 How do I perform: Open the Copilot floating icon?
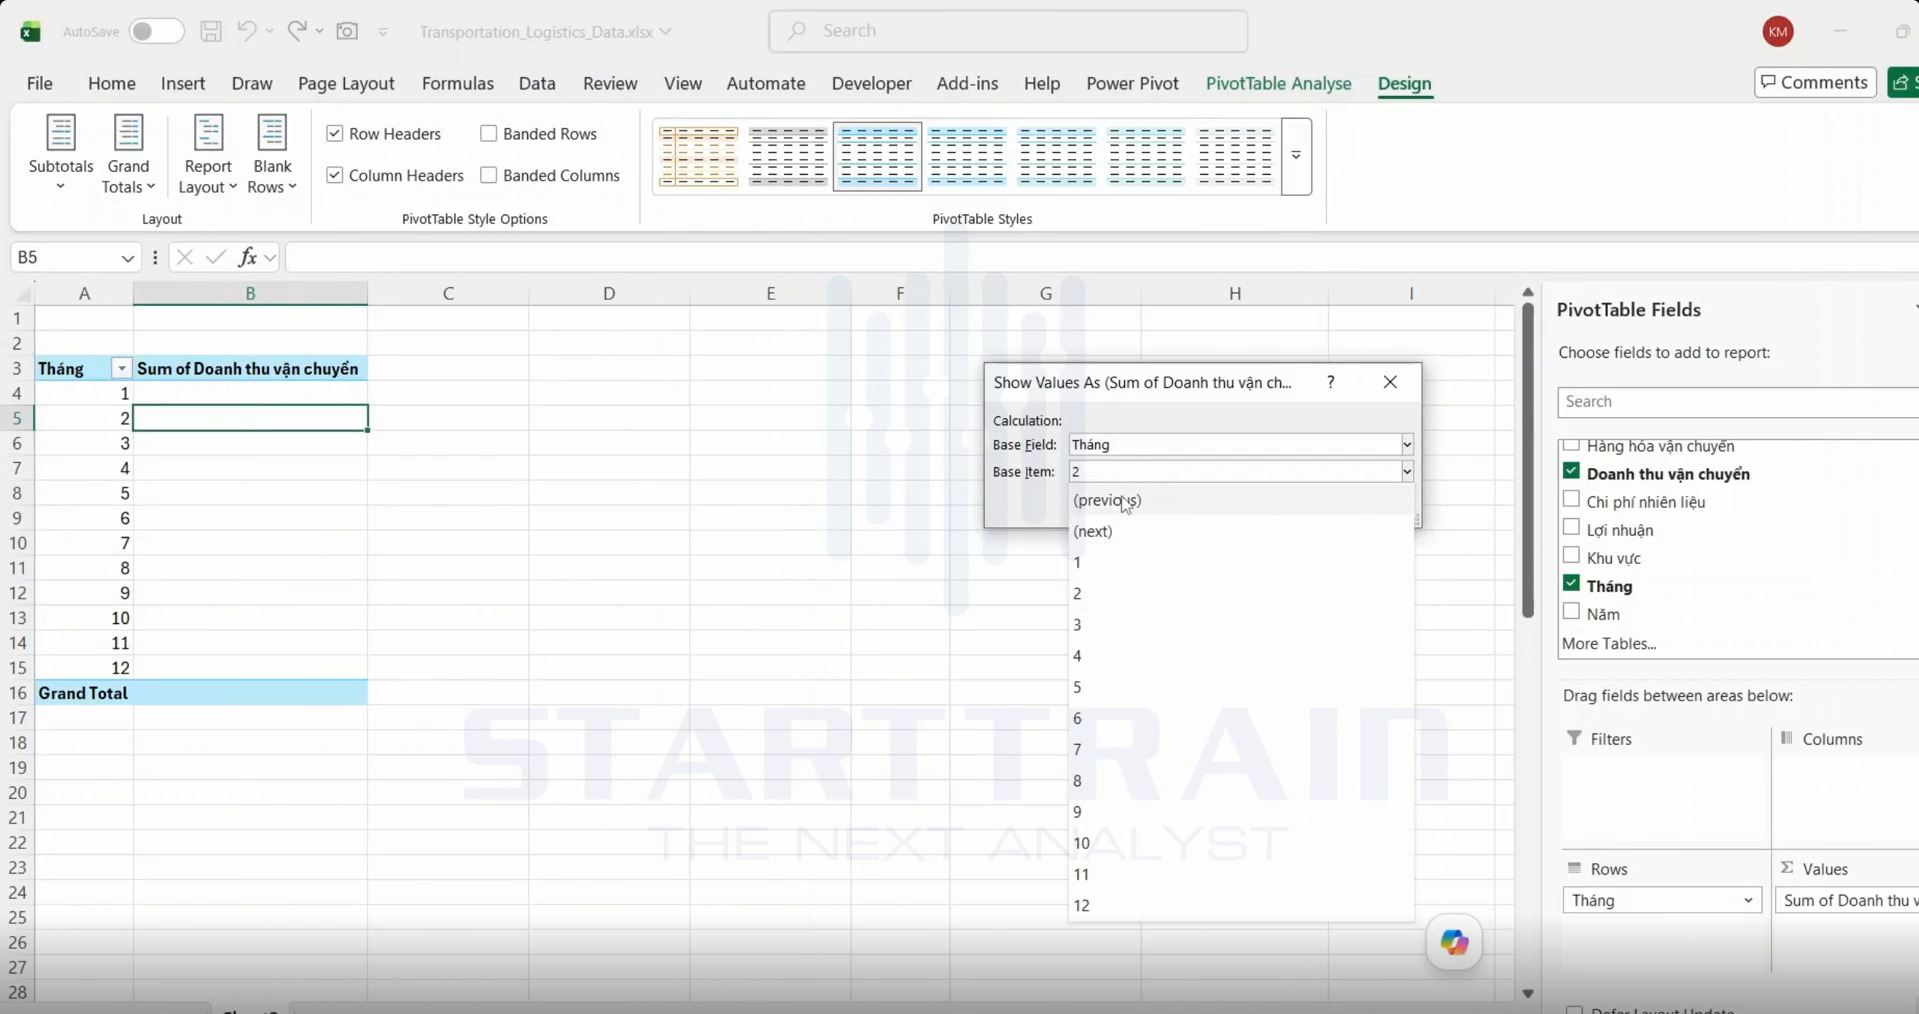tap(1454, 942)
